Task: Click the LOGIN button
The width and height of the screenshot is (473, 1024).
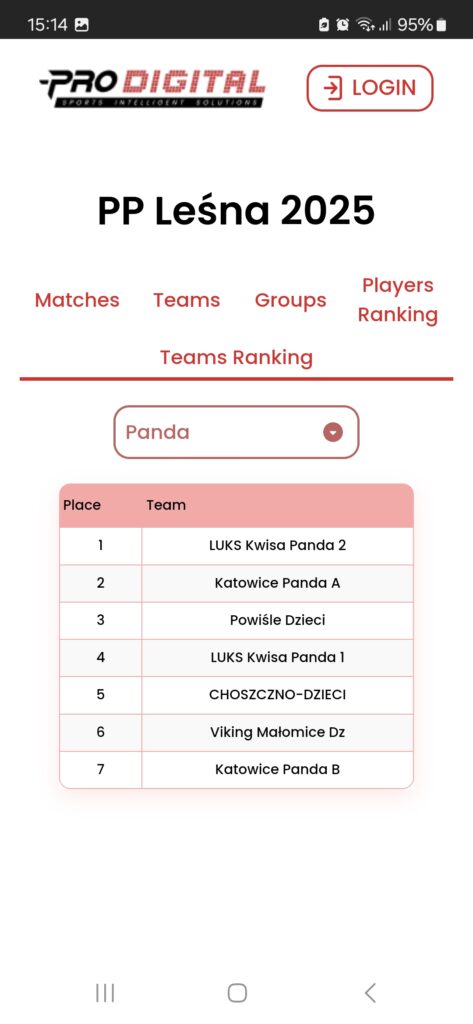Action: coord(370,88)
